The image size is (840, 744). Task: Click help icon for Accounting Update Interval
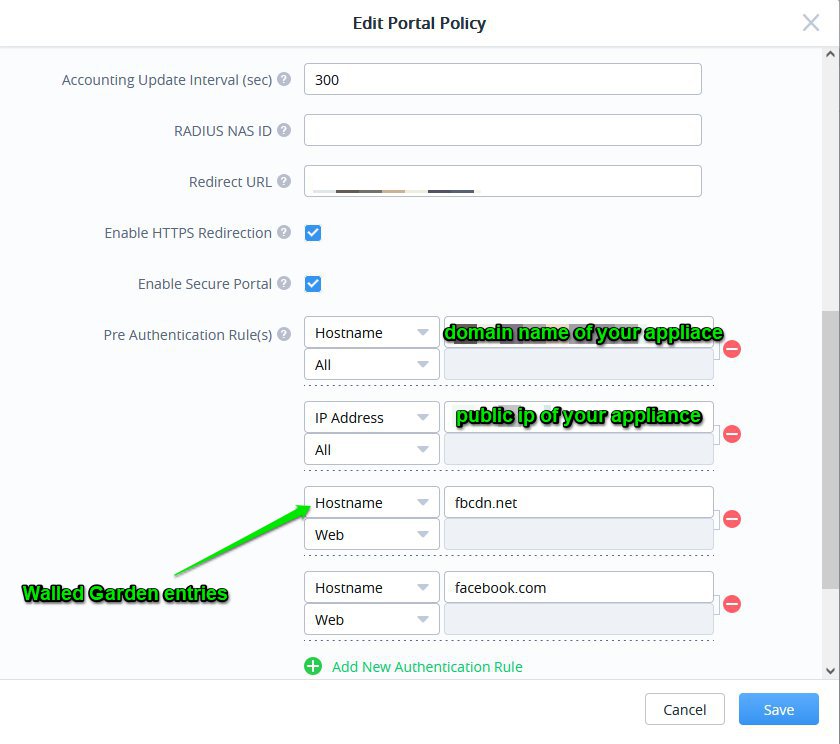click(284, 79)
